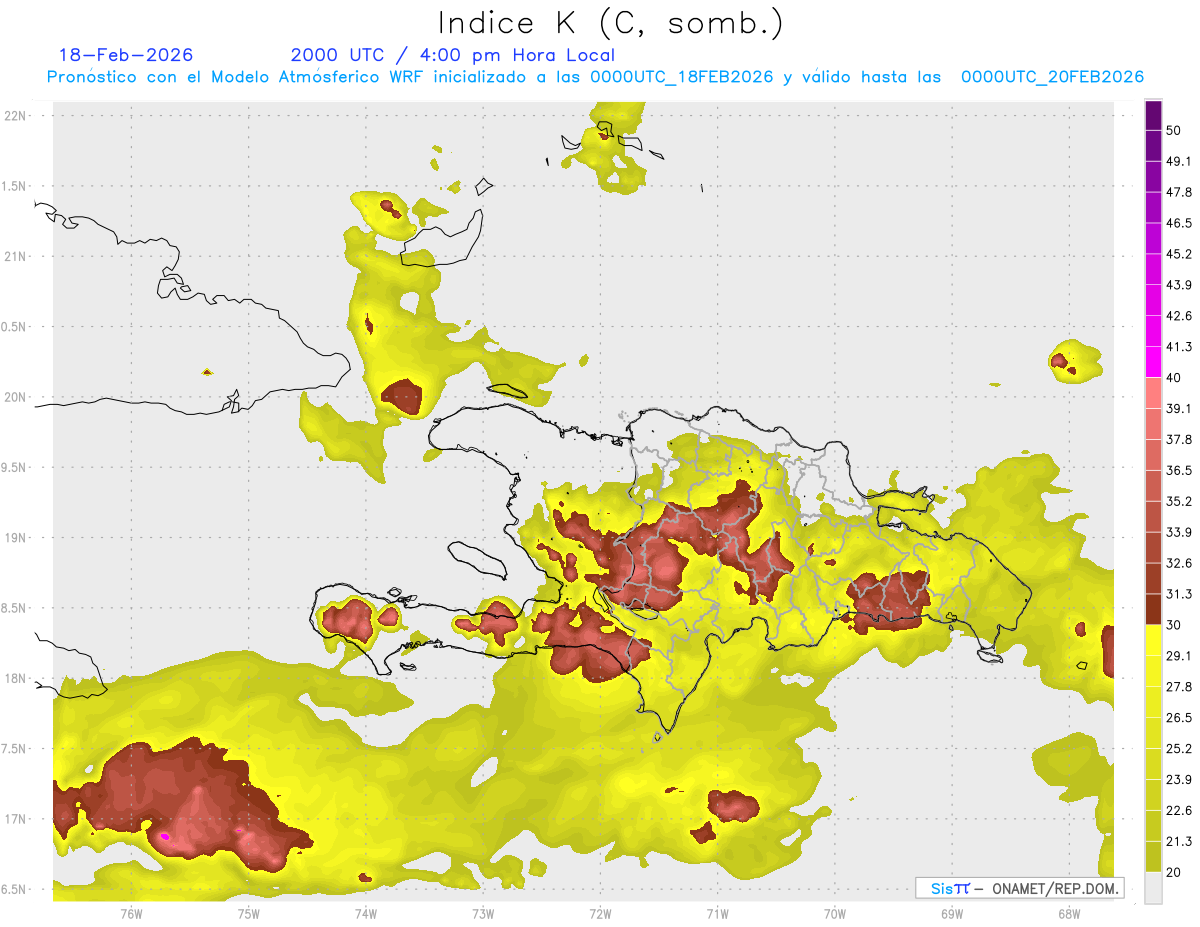The image size is (1200, 927).
Task: Select the '18-Feb-2026' date label
Action: (x=126, y=55)
